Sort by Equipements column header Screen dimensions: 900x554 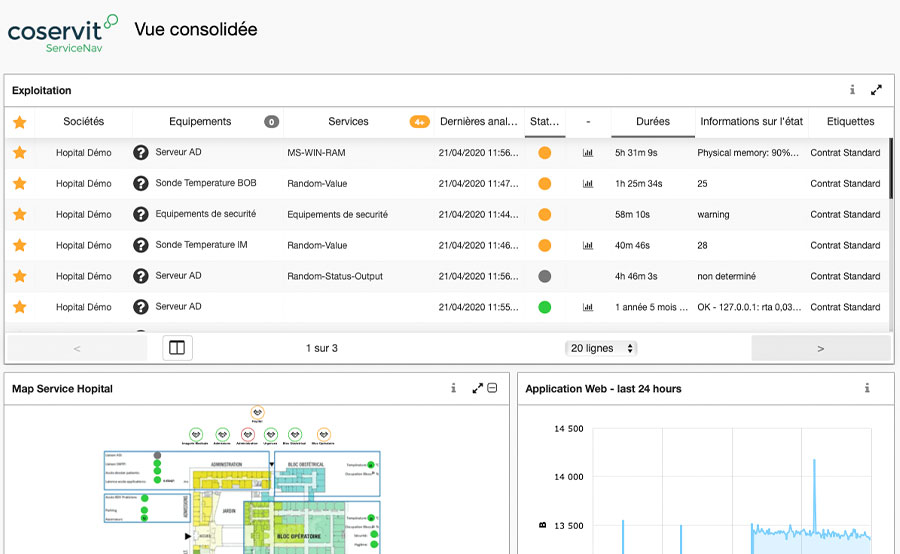200,121
